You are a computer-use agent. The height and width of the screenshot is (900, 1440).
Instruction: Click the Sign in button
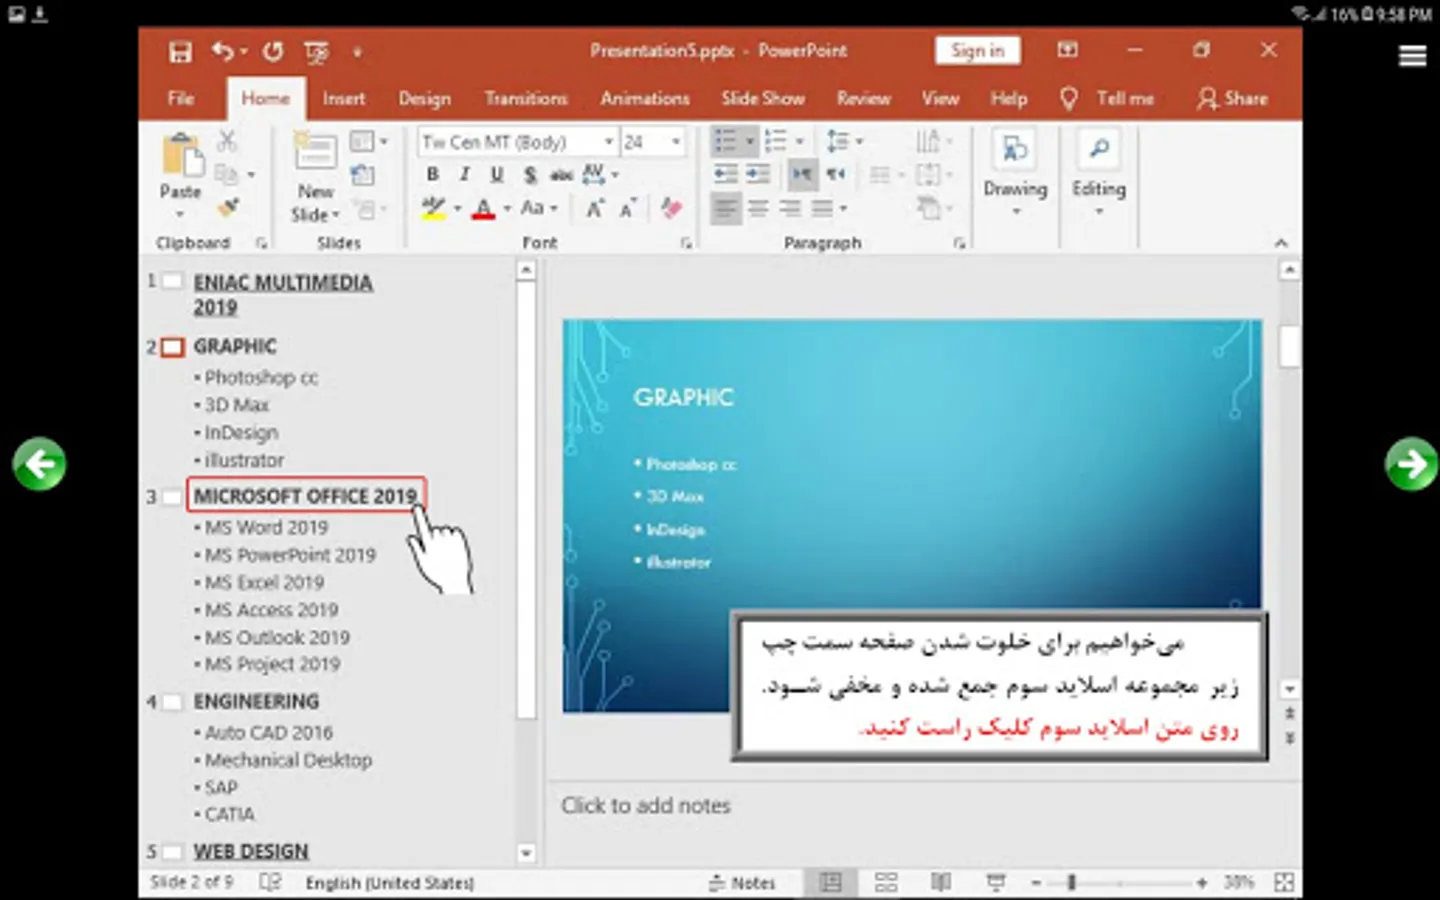click(977, 50)
